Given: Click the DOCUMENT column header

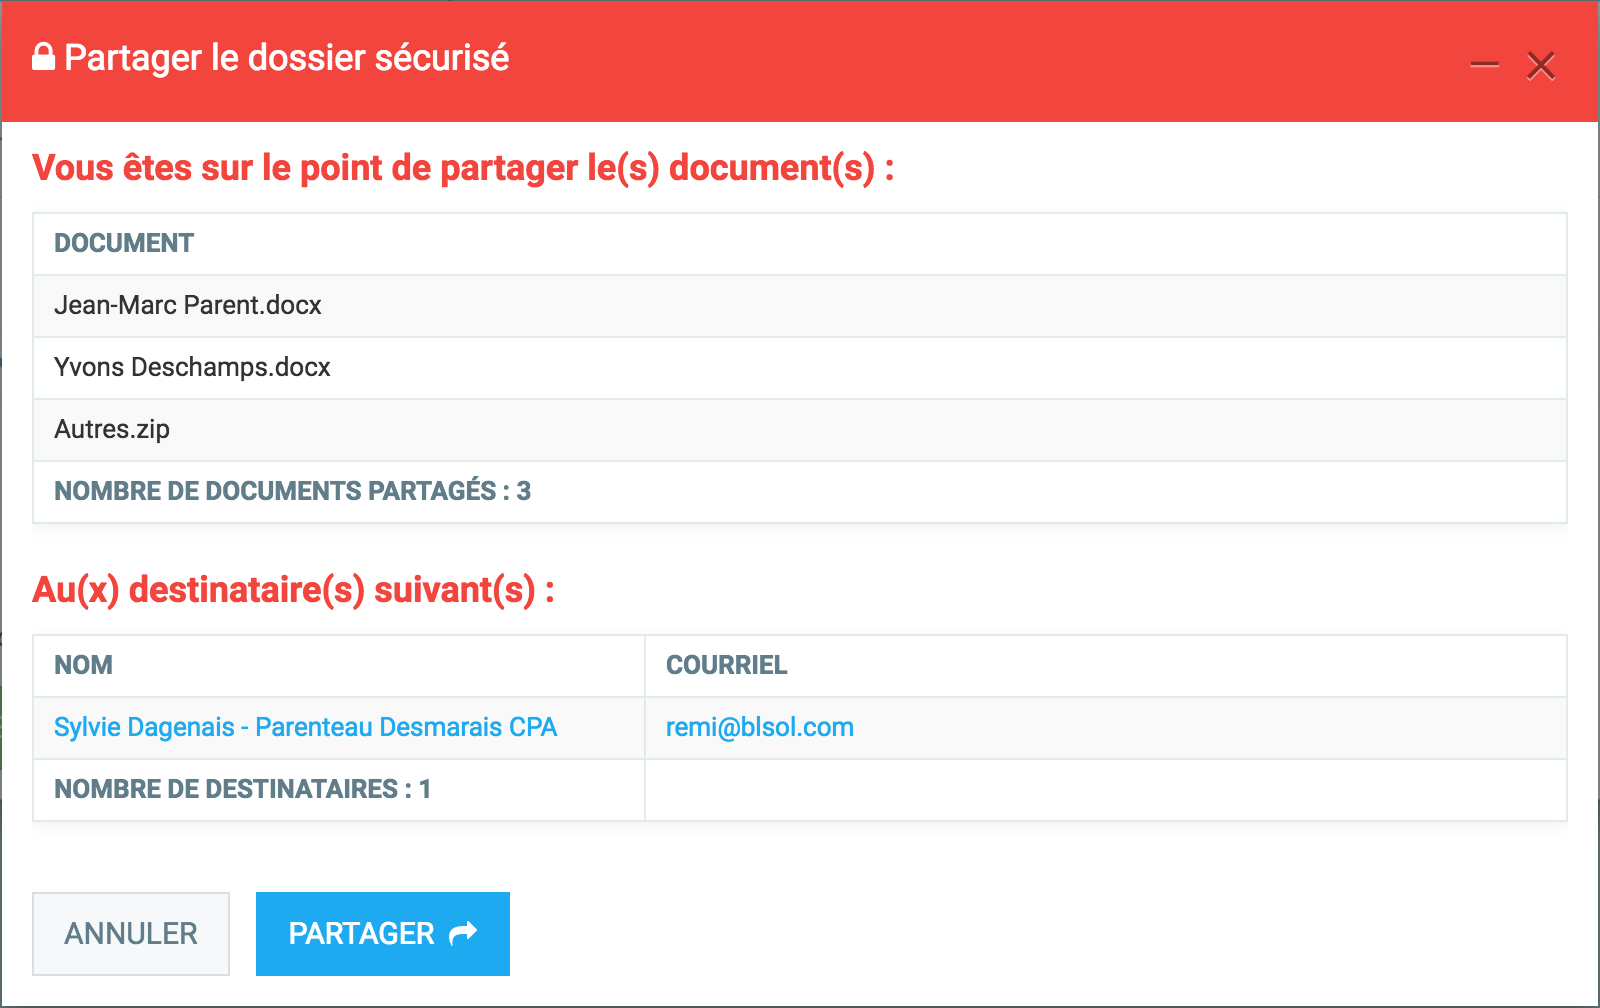Looking at the screenshot, I should click(124, 243).
